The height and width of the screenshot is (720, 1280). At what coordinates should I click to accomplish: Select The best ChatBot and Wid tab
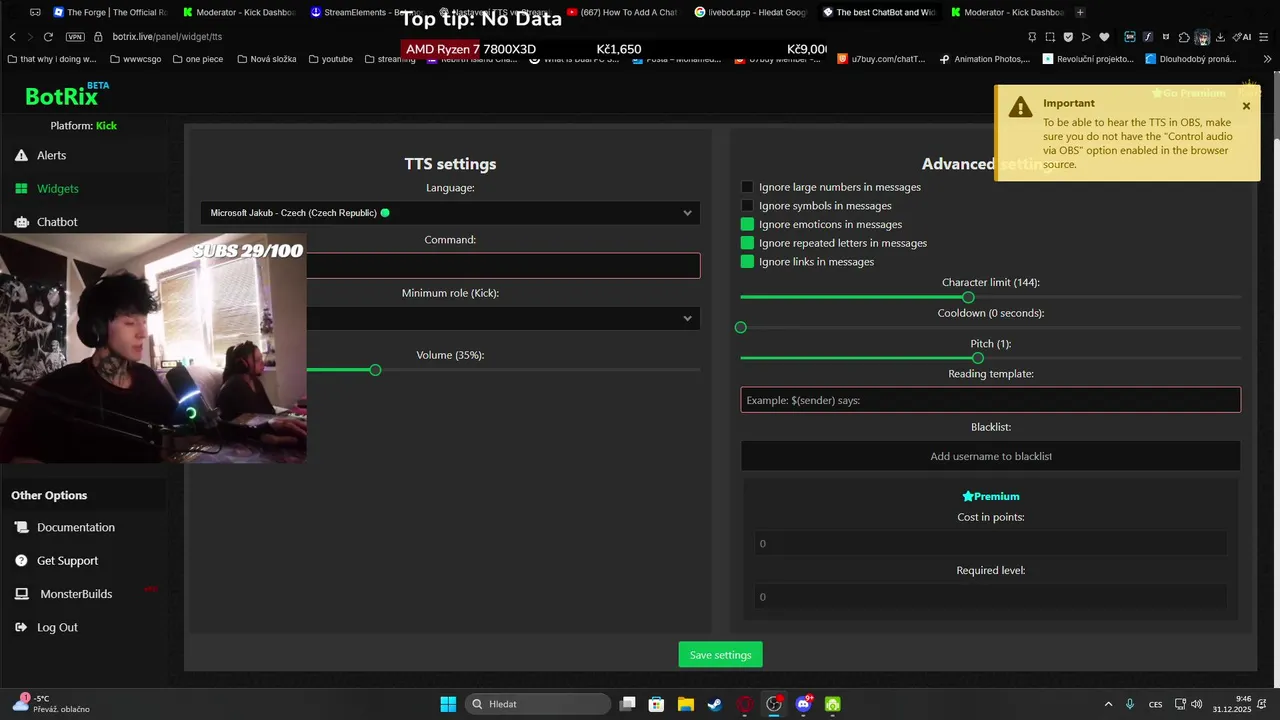coord(879,12)
